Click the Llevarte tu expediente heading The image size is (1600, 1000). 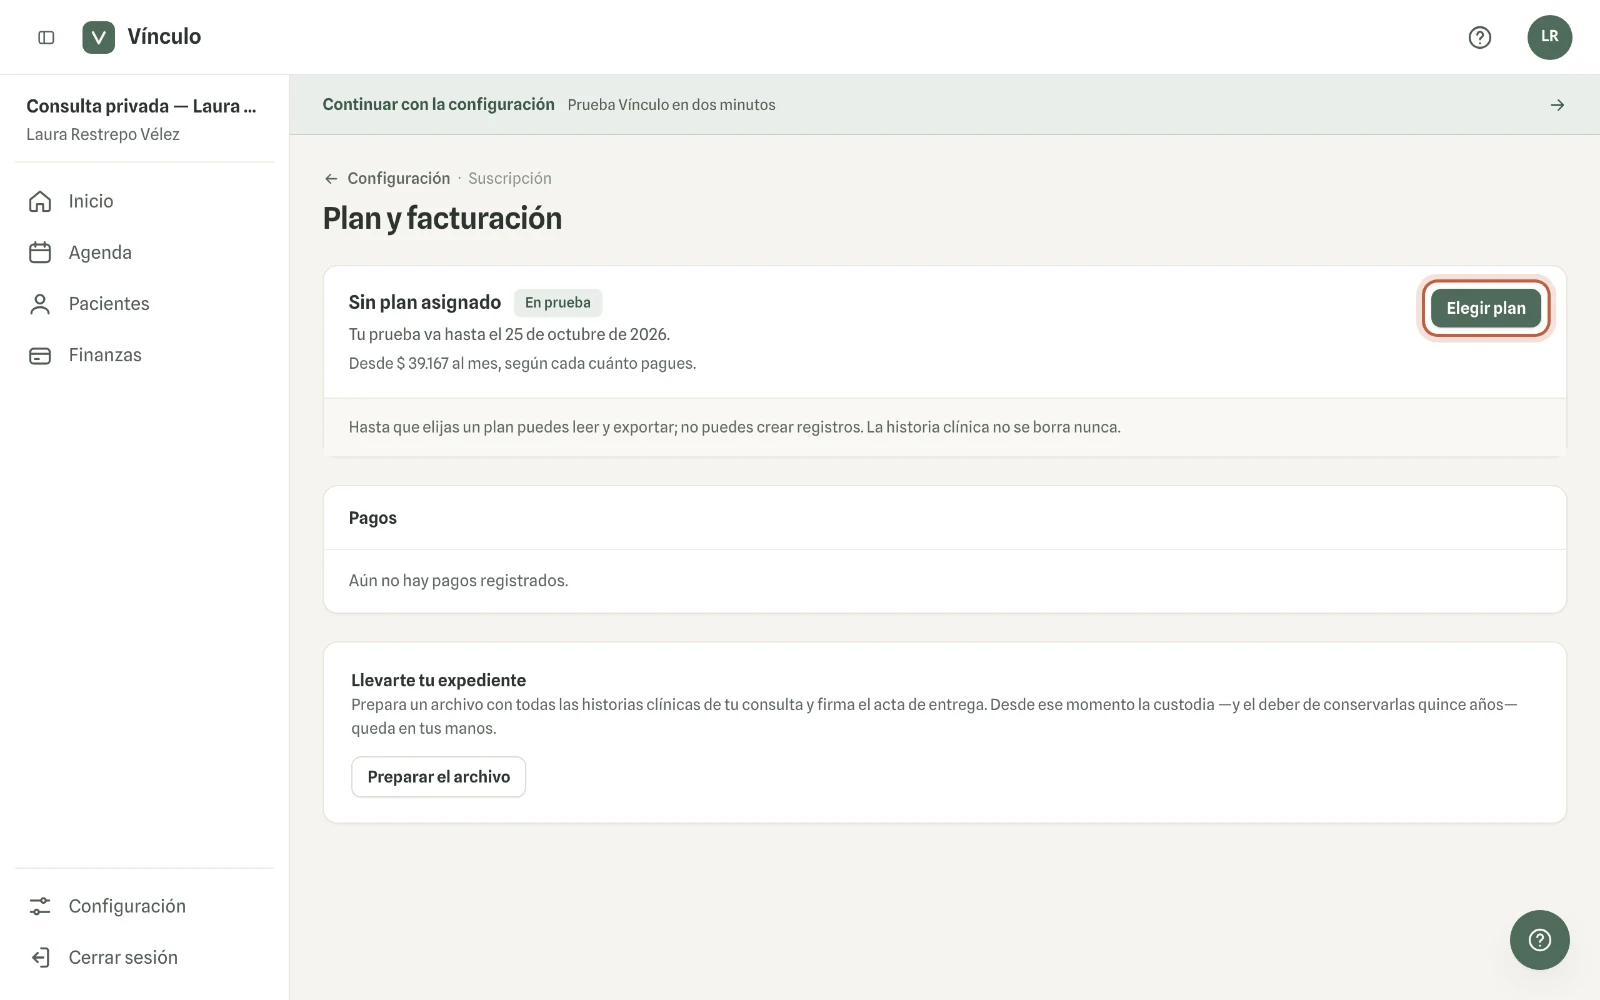(438, 680)
